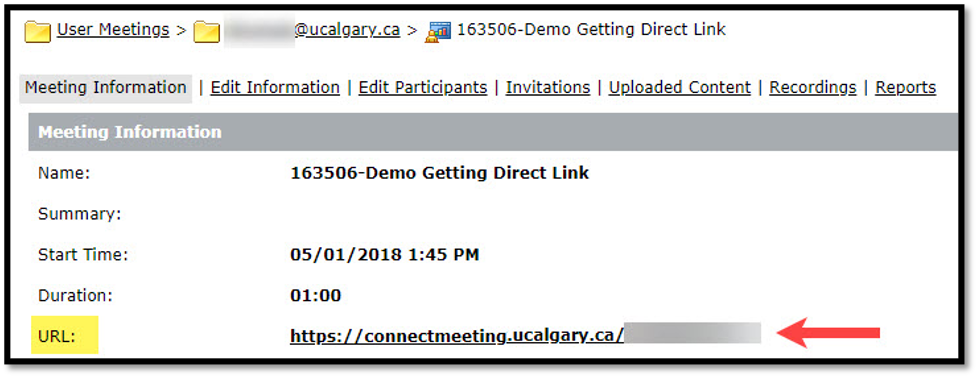The width and height of the screenshot is (977, 377).
Task: Switch to Uploaded Content tab
Action: click(680, 88)
